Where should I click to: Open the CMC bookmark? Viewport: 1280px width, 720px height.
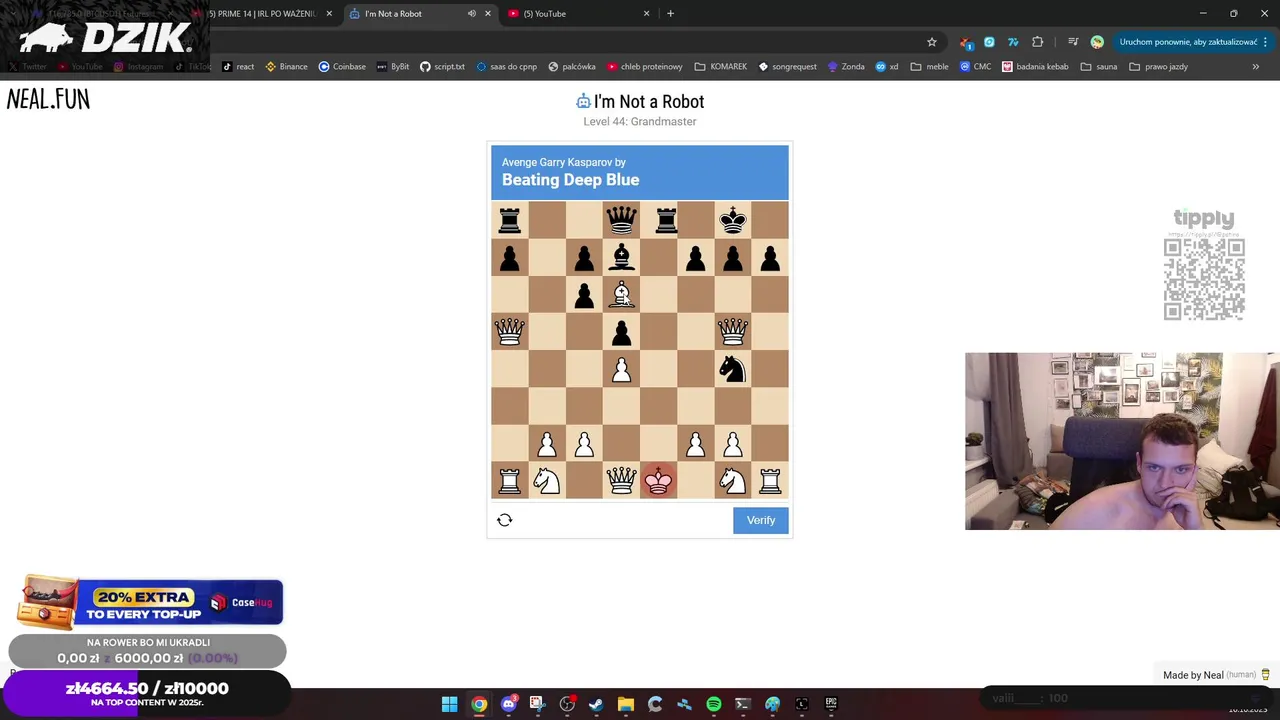coord(975,67)
